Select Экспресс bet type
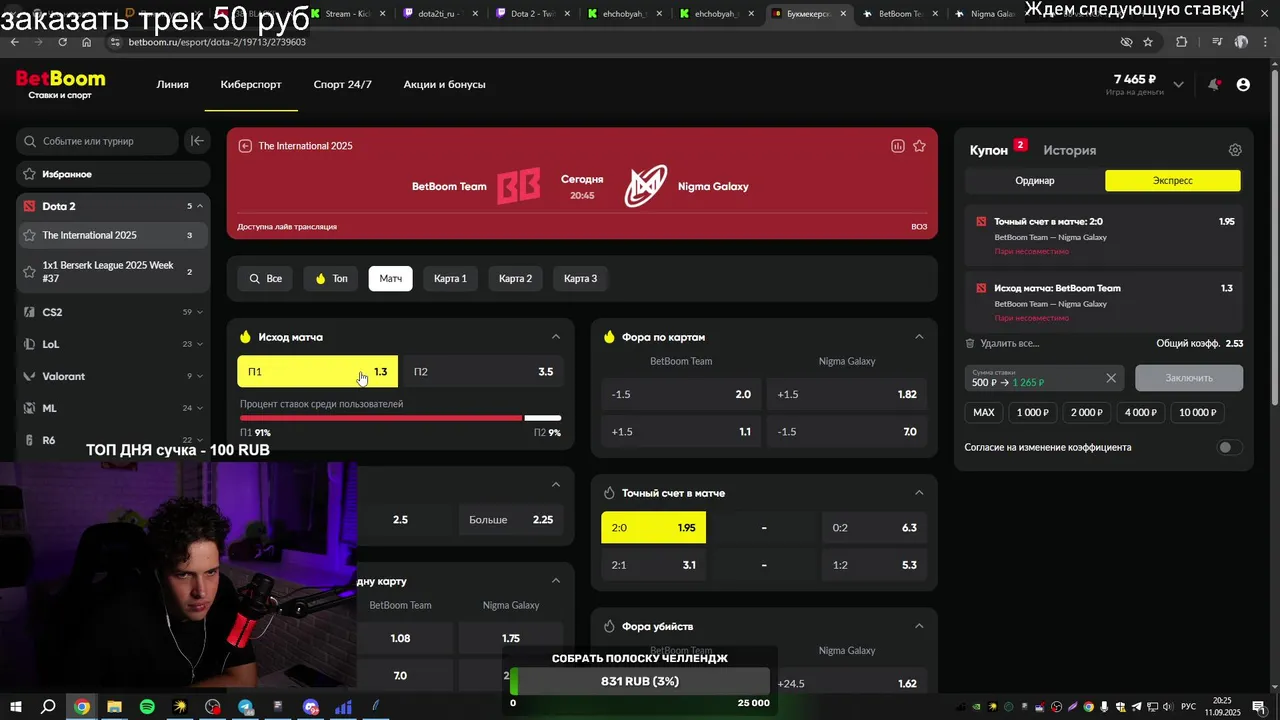The height and width of the screenshot is (720, 1280). pos(1173,181)
